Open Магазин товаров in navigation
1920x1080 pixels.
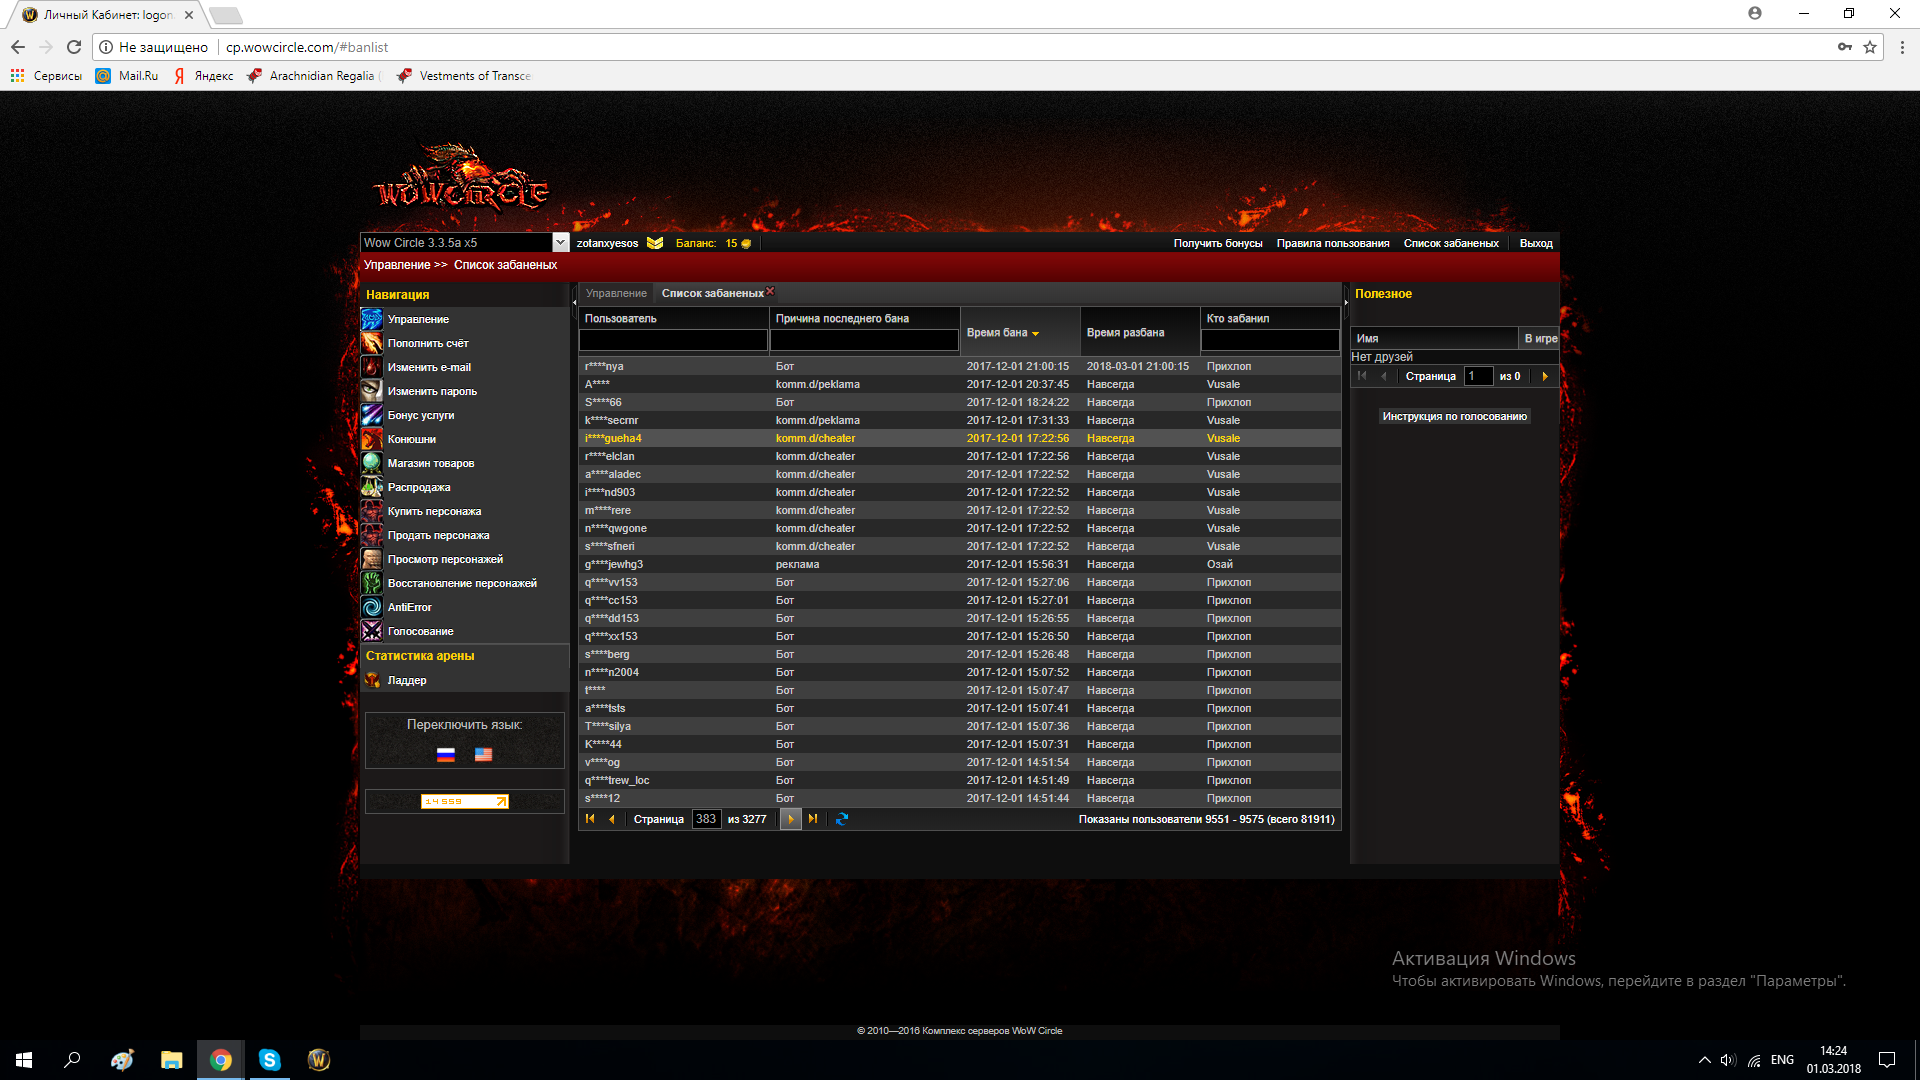point(431,463)
